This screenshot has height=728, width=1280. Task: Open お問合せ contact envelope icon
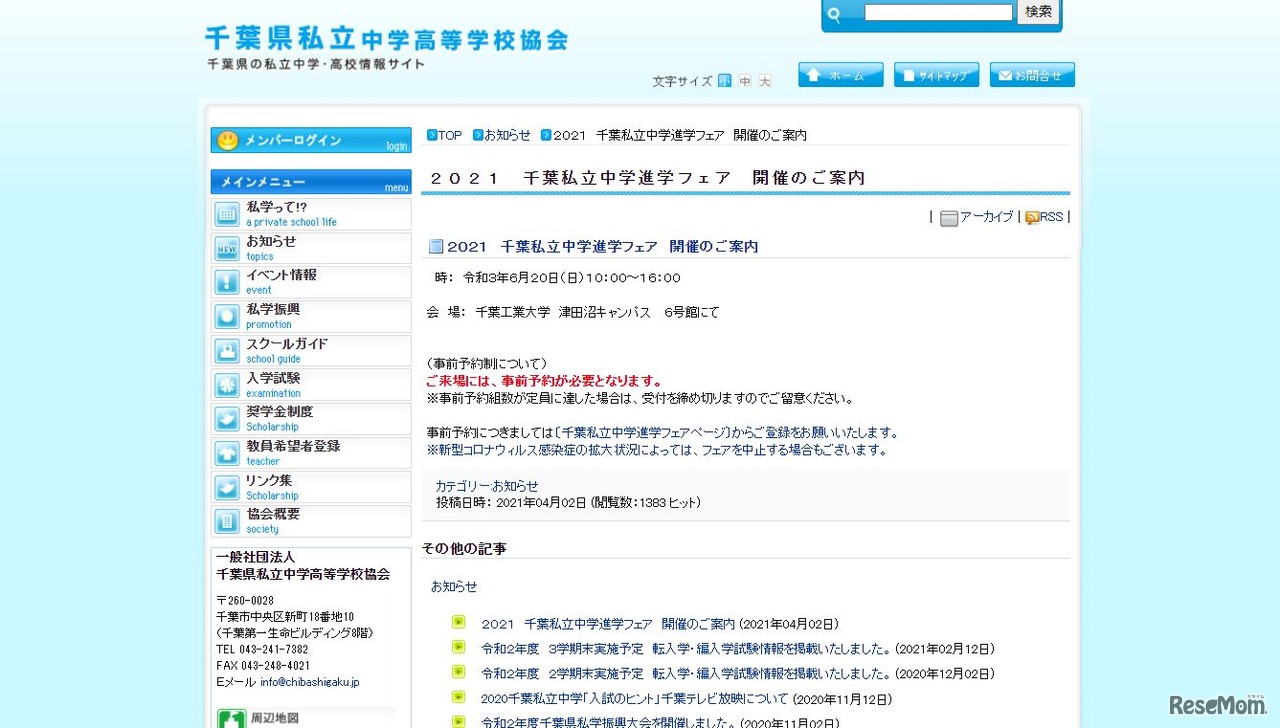(x=1032, y=74)
